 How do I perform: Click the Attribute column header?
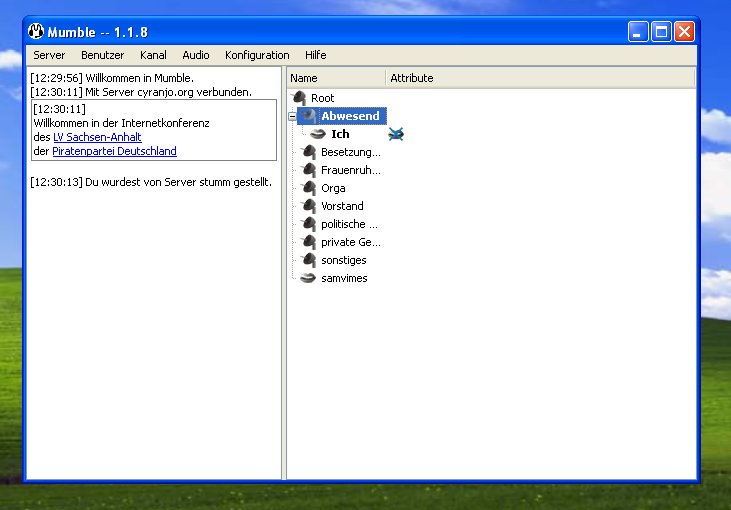(x=411, y=78)
